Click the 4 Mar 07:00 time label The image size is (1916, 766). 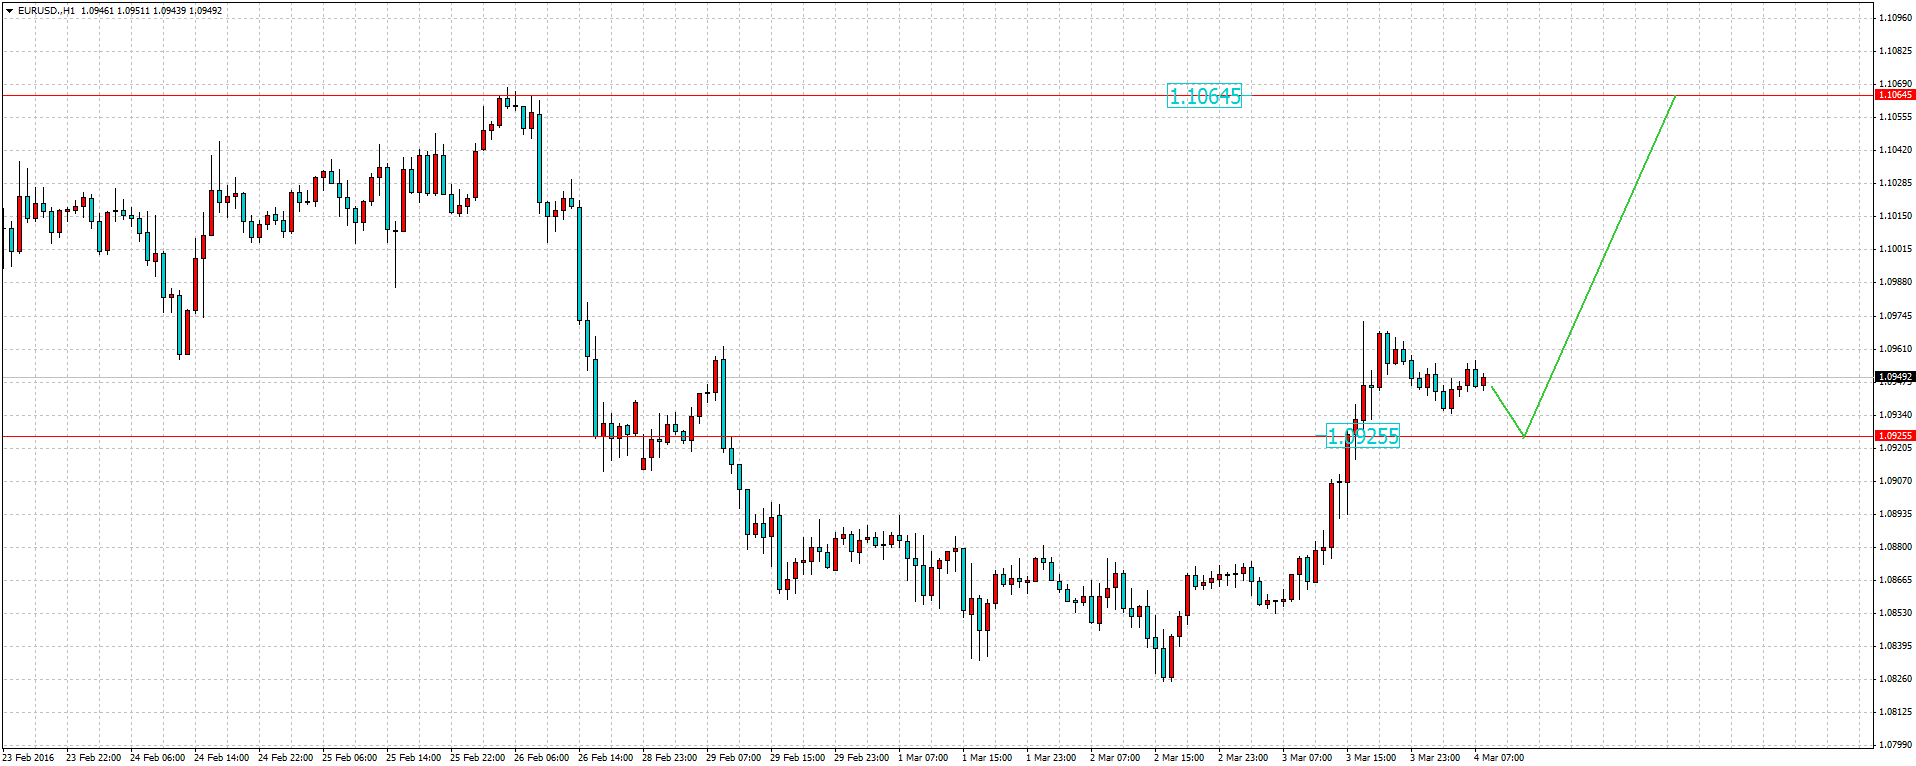pyautogui.click(x=1498, y=758)
